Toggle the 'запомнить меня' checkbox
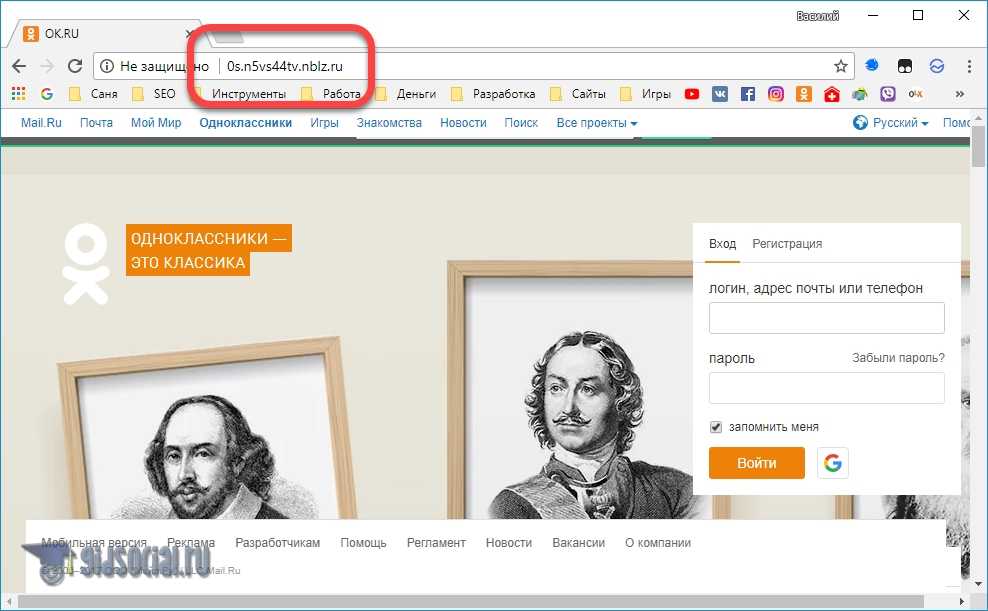This screenshot has height=611, width=988. tap(716, 427)
